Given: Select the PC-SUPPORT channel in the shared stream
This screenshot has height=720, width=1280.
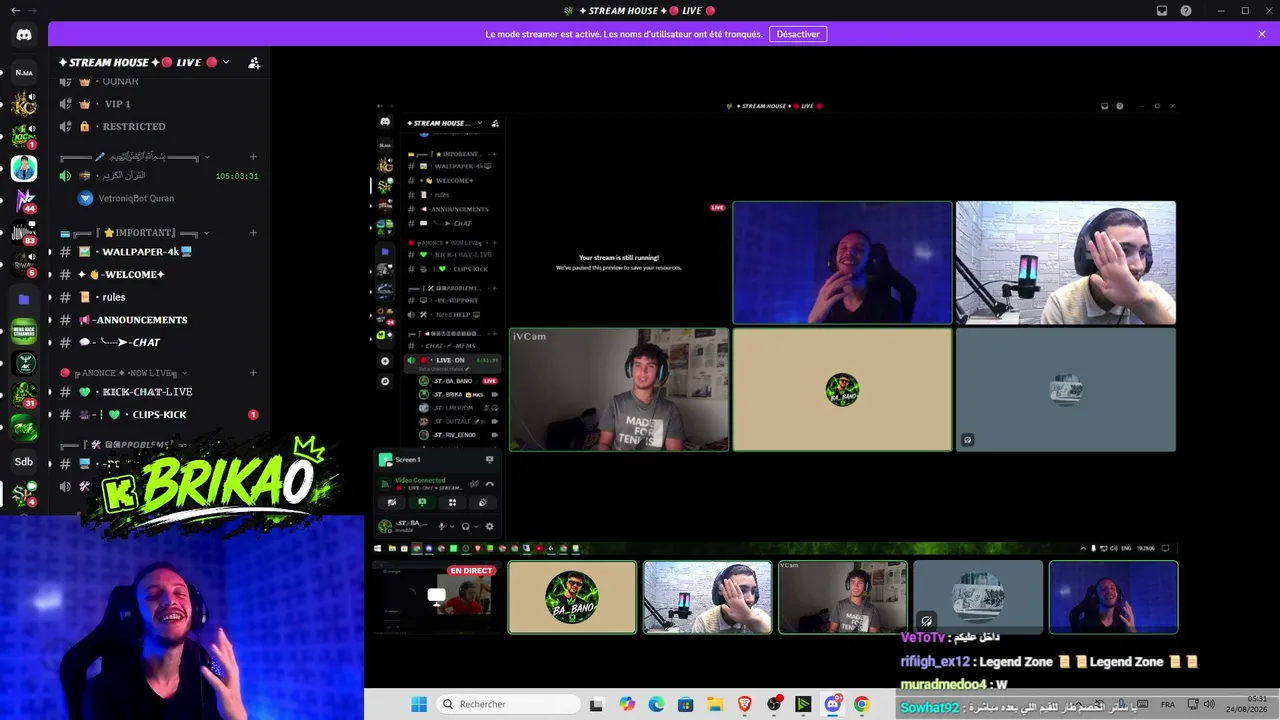Looking at the screenshot, I should pyautogui.click(x=452, y=301).
